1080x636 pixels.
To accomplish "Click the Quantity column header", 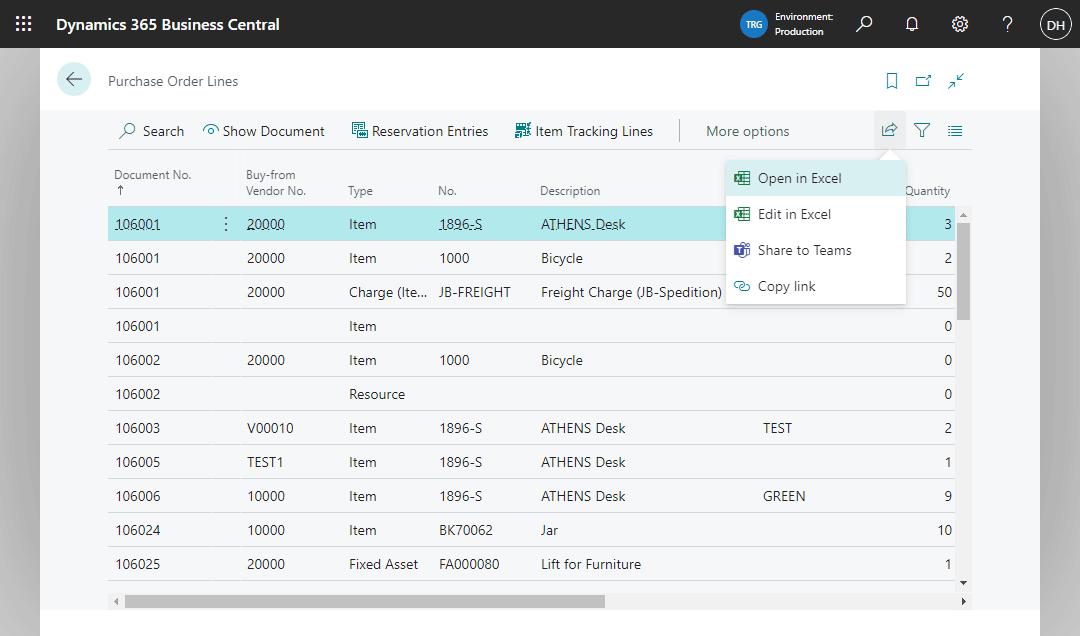I will [x=927, y=191].
